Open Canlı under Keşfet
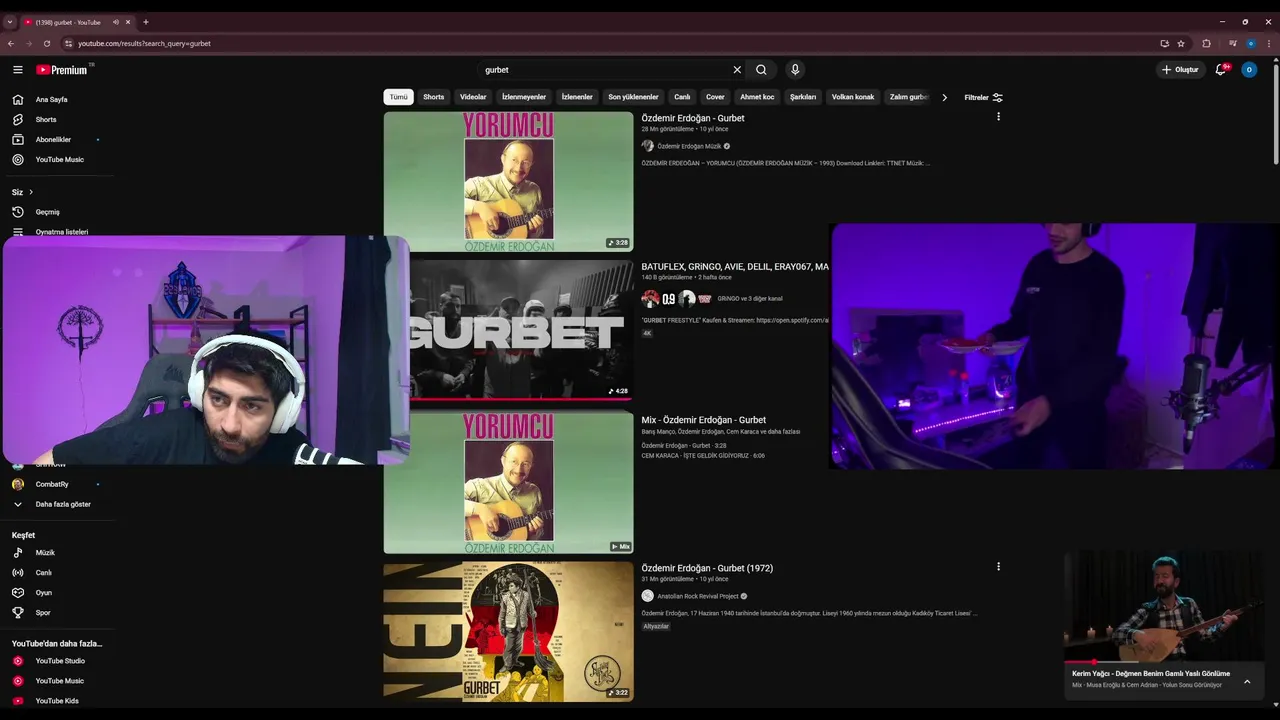 [44, 573]
